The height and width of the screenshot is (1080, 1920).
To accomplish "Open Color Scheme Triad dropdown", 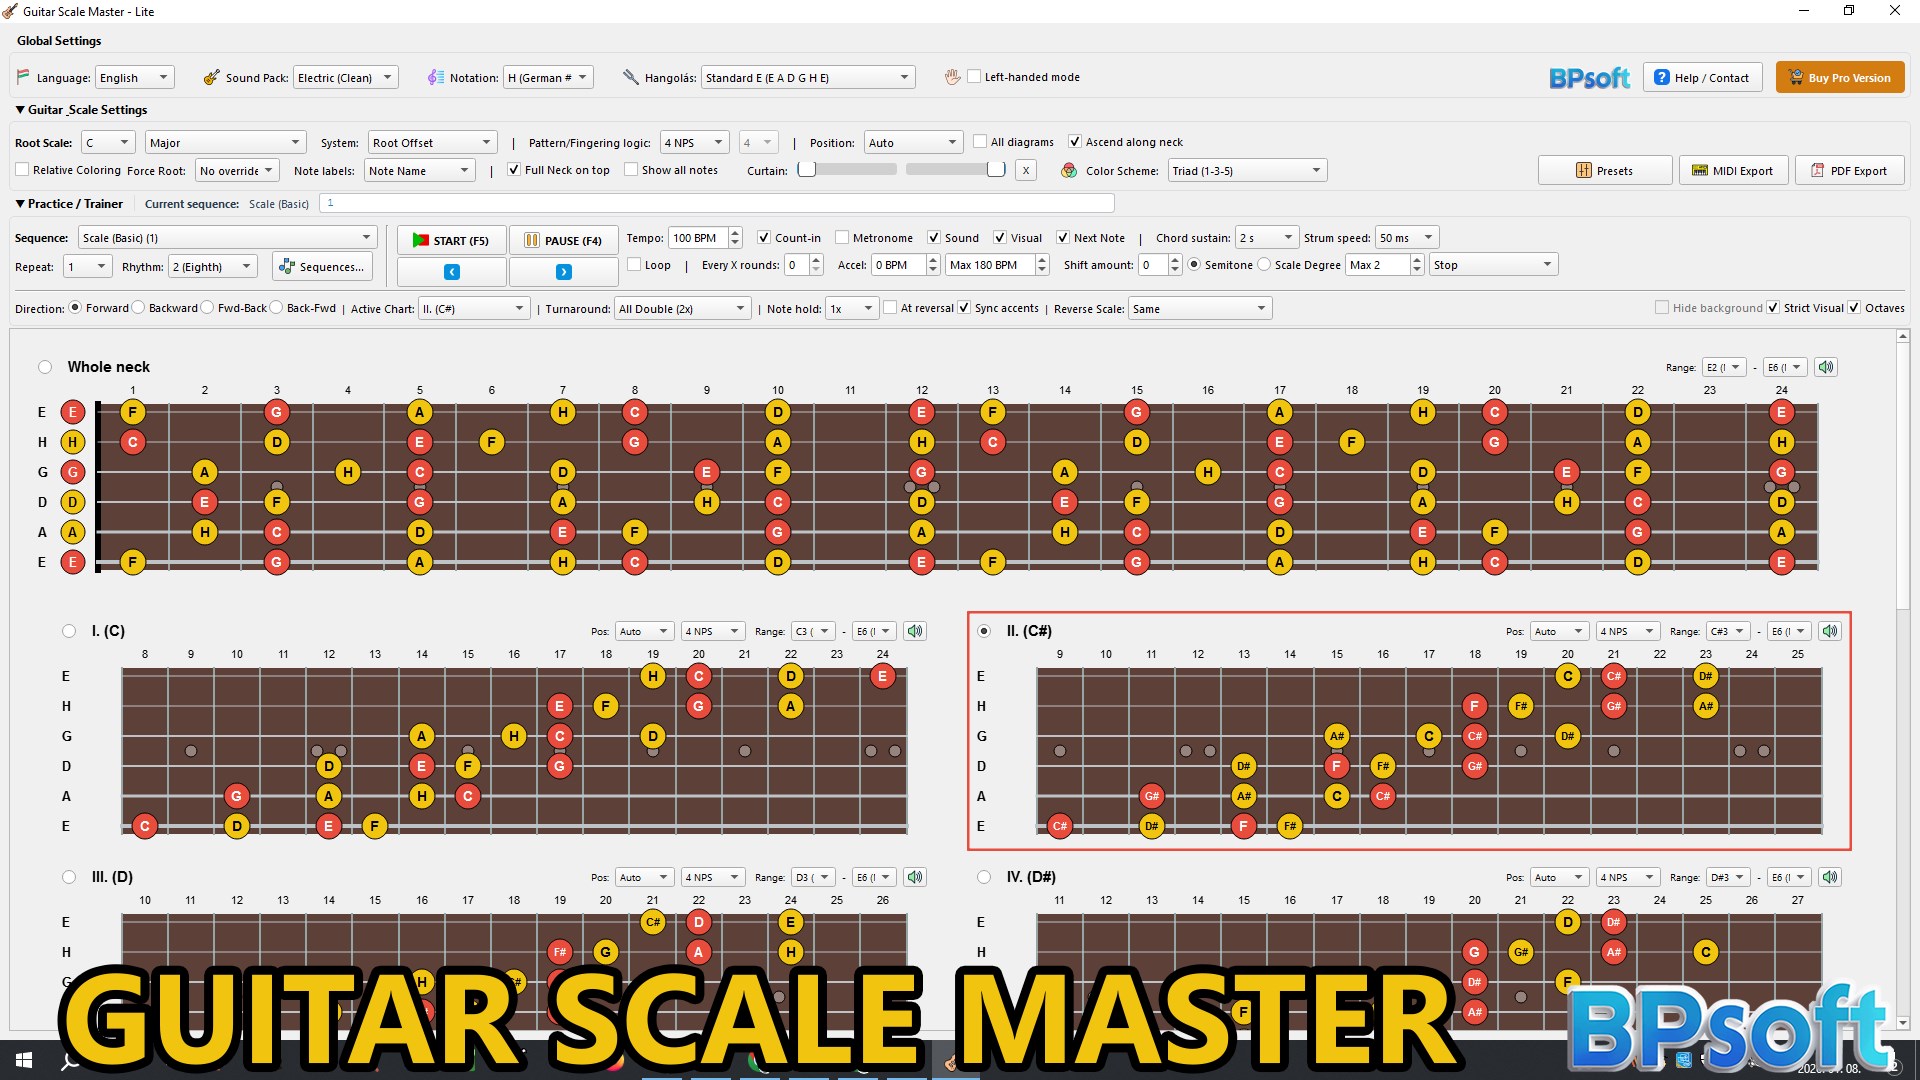I will pyautogui.click(x=1247, y=170).
